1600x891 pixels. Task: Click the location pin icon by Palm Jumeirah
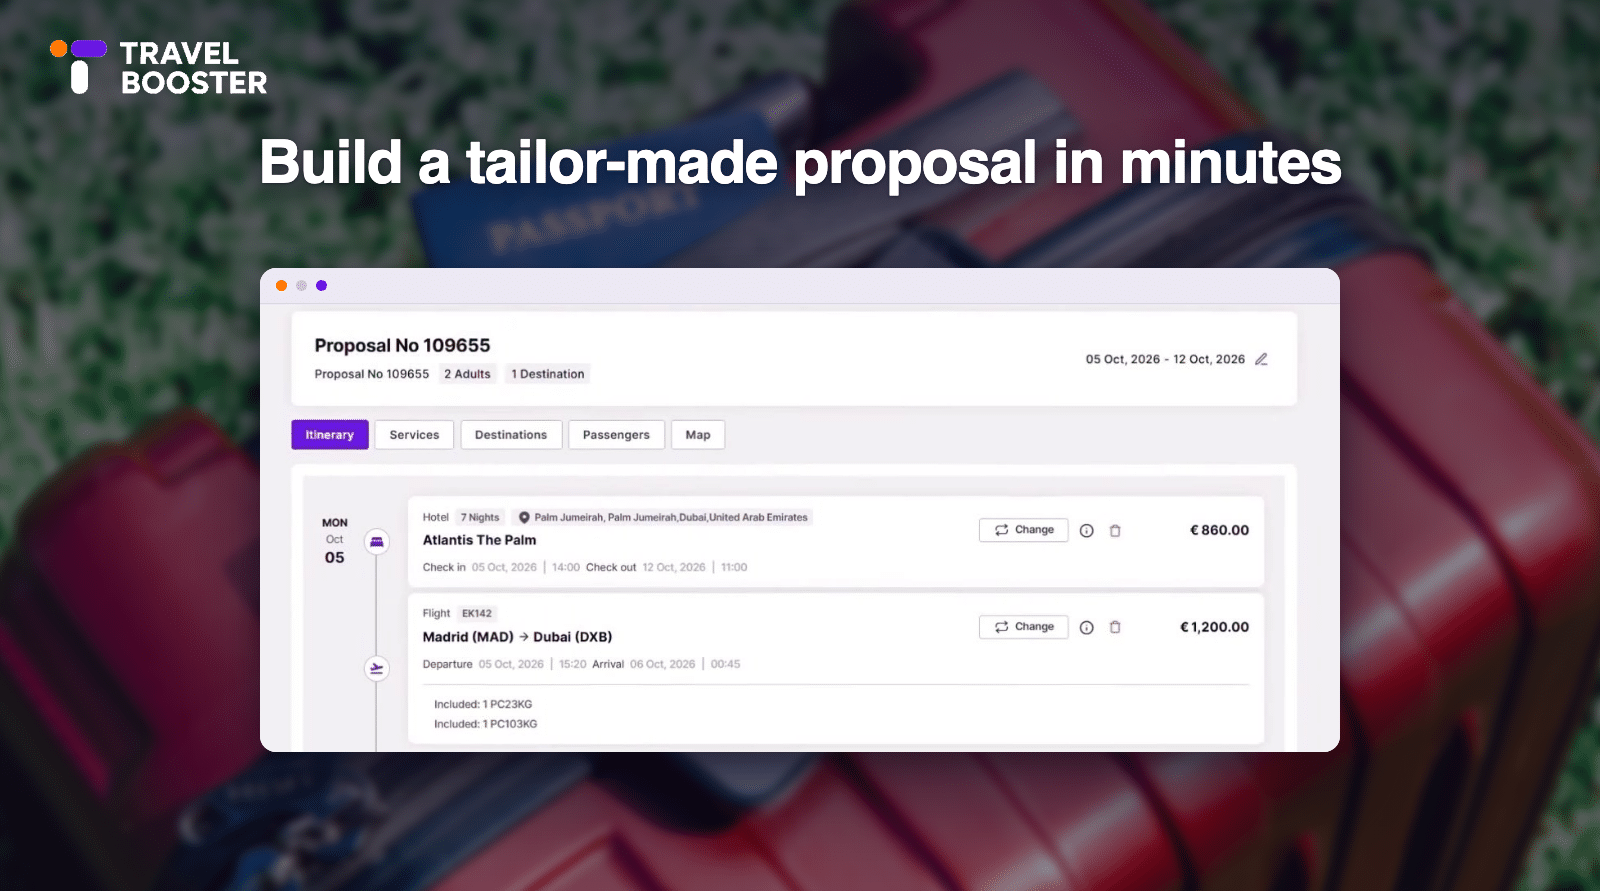click(524, 518)
